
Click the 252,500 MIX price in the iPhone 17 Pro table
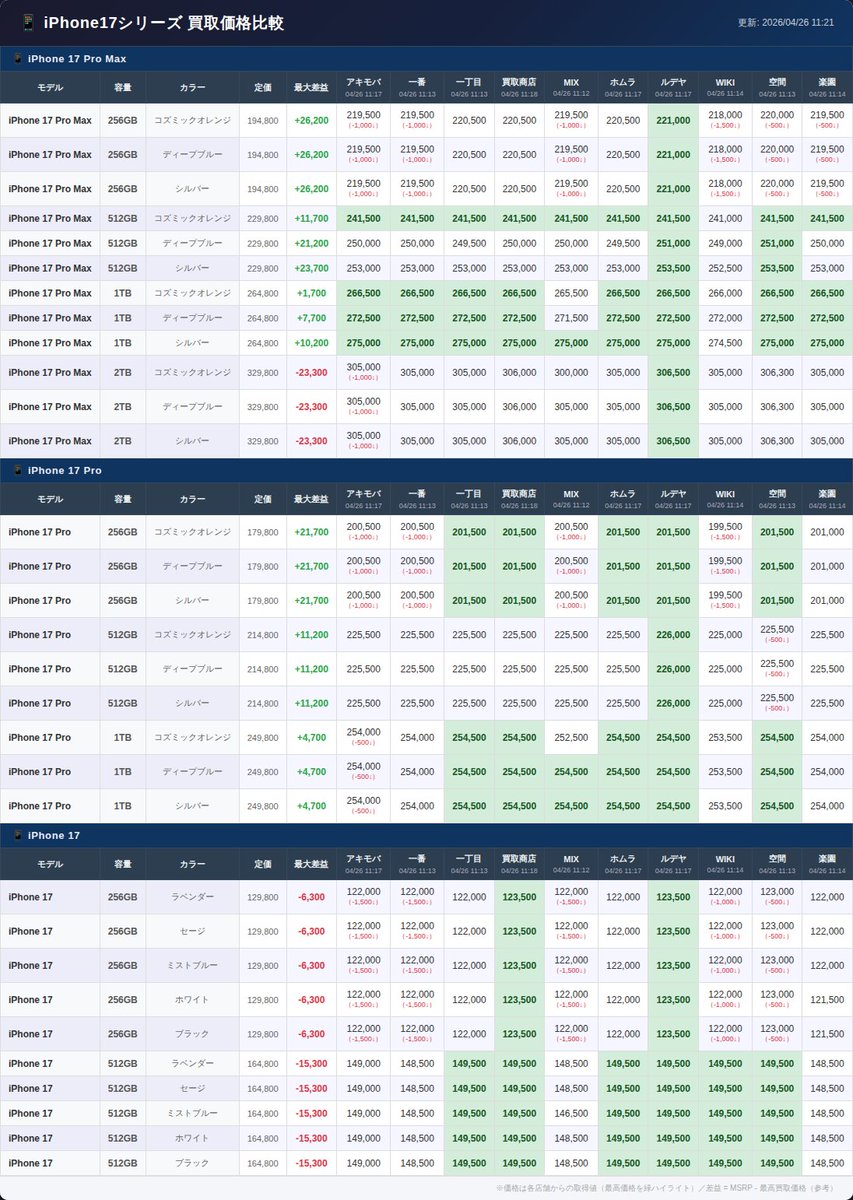571,738
